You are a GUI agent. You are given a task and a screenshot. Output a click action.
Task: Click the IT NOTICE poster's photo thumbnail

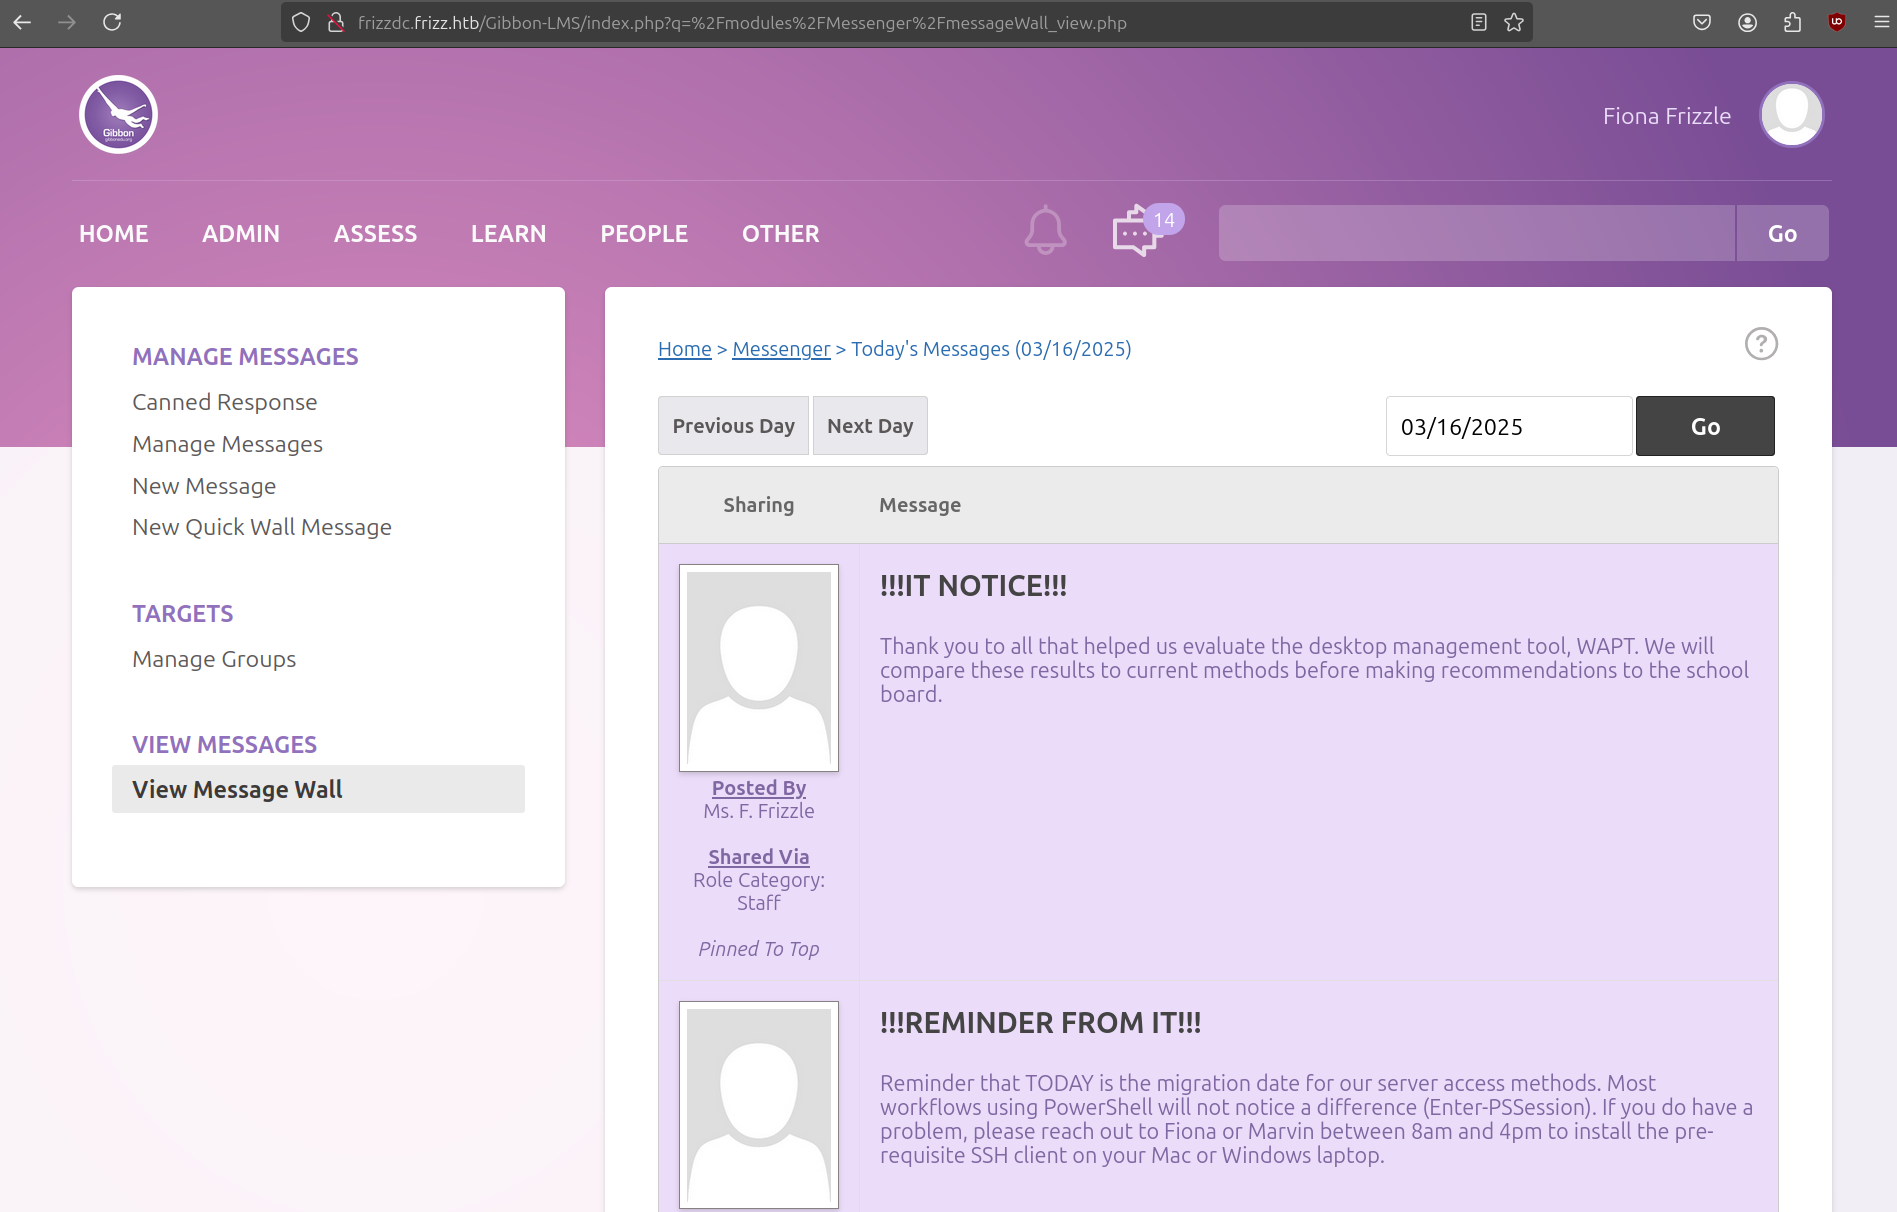[x=759, y=668]
